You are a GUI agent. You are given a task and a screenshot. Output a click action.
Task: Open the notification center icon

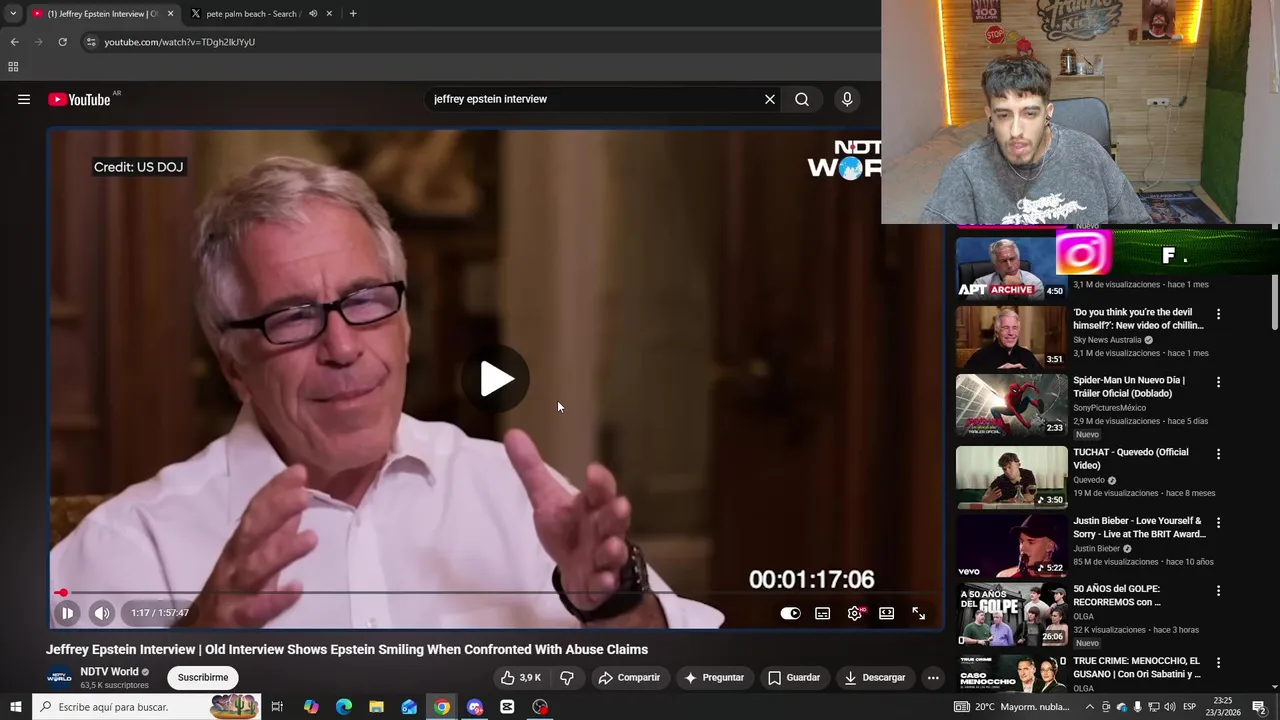pos(1259,707)
